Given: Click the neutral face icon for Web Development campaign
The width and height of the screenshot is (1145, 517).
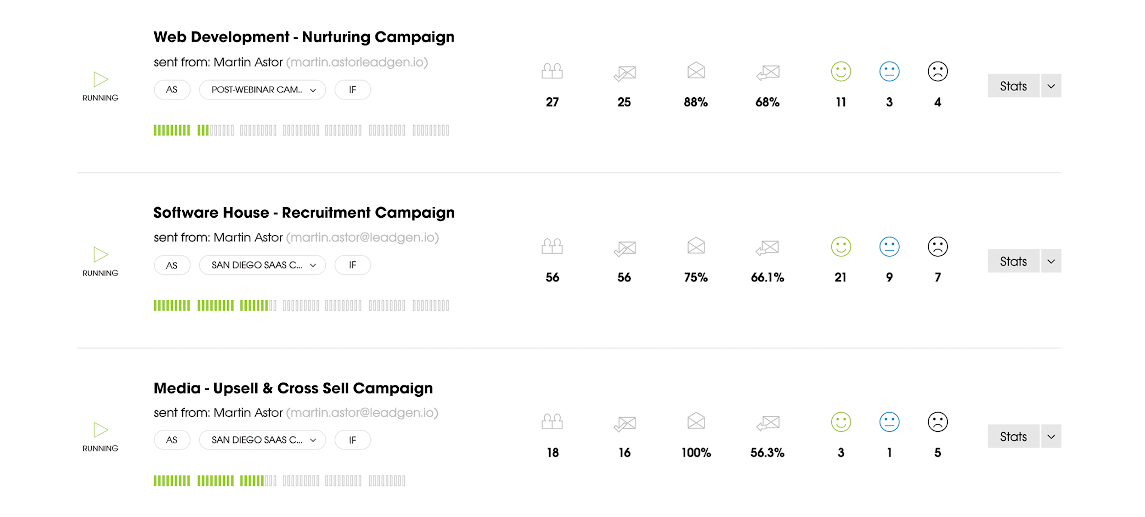Looking at the screenshot, I should pyautogui.click(x=889, y=72).
